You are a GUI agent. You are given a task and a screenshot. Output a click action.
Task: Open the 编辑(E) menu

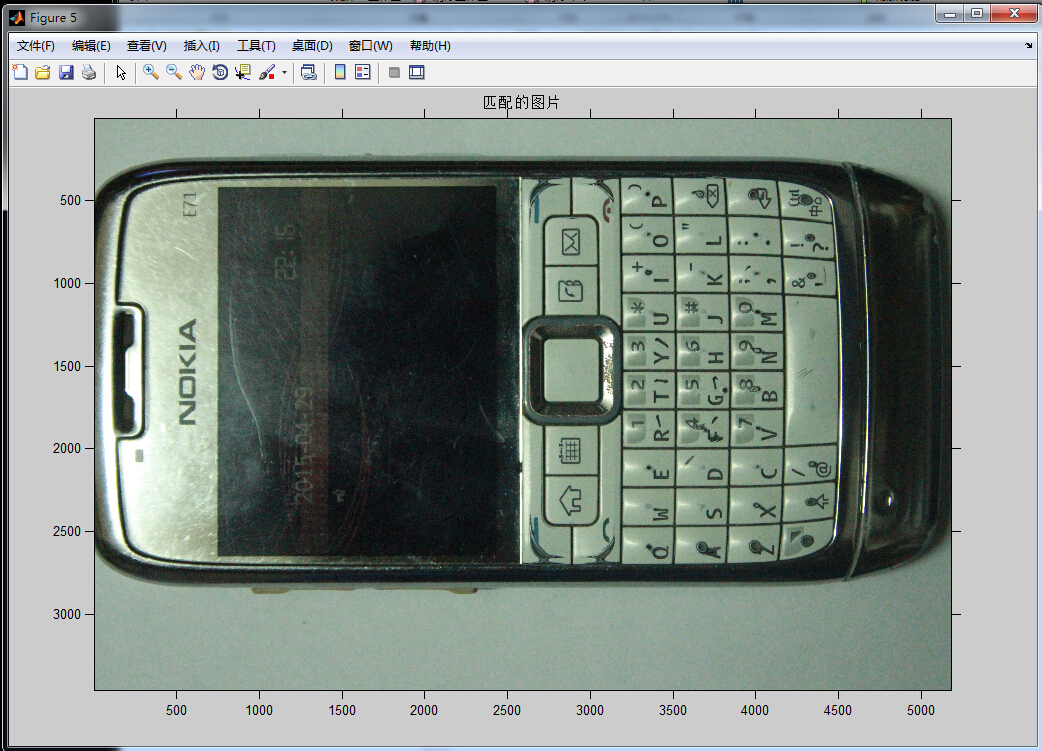point(91,46)
